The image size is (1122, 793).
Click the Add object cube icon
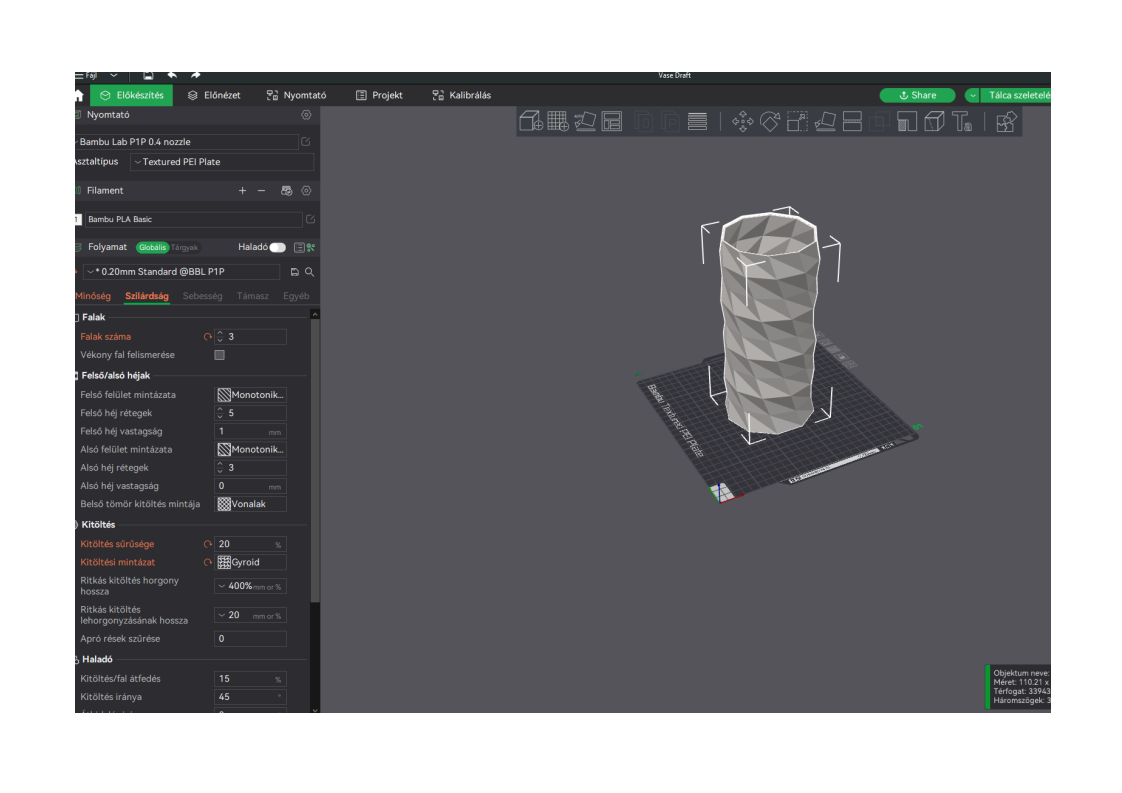530,121
